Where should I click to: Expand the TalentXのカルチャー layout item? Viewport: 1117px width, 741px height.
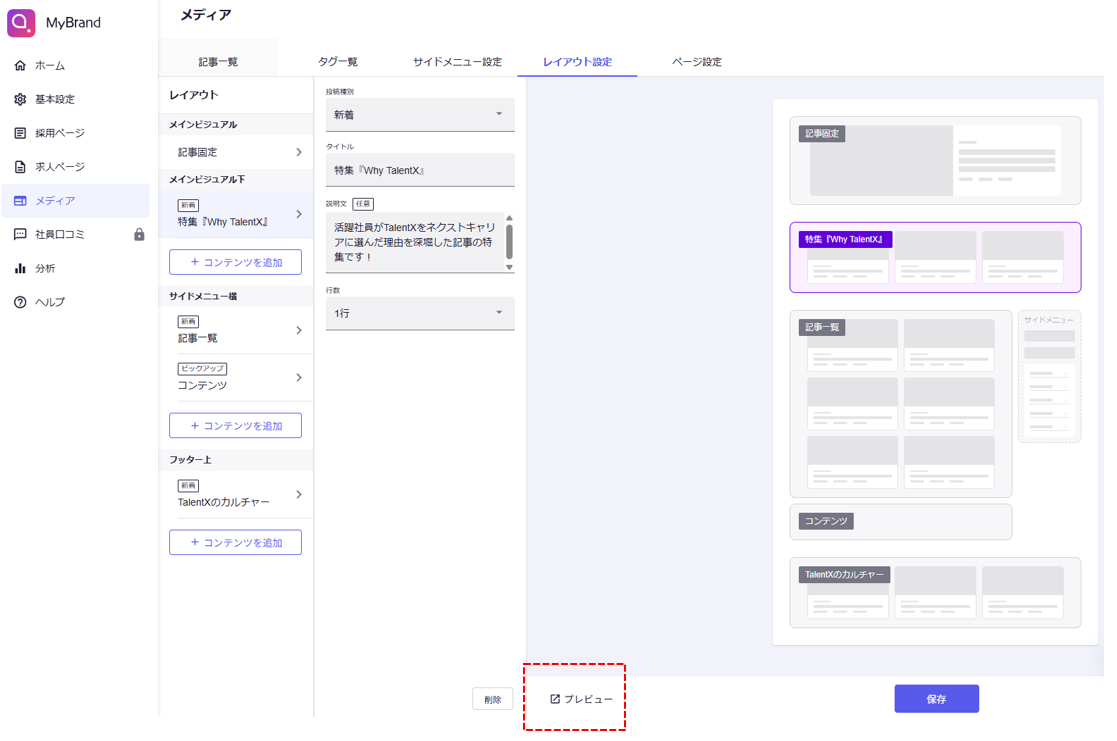[x=236, y=495]
